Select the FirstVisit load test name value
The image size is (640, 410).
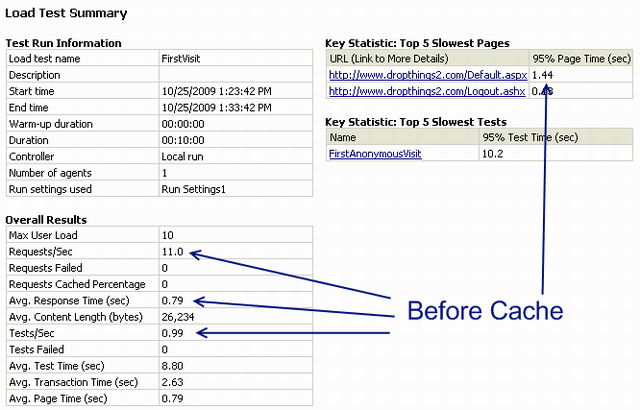181,59
